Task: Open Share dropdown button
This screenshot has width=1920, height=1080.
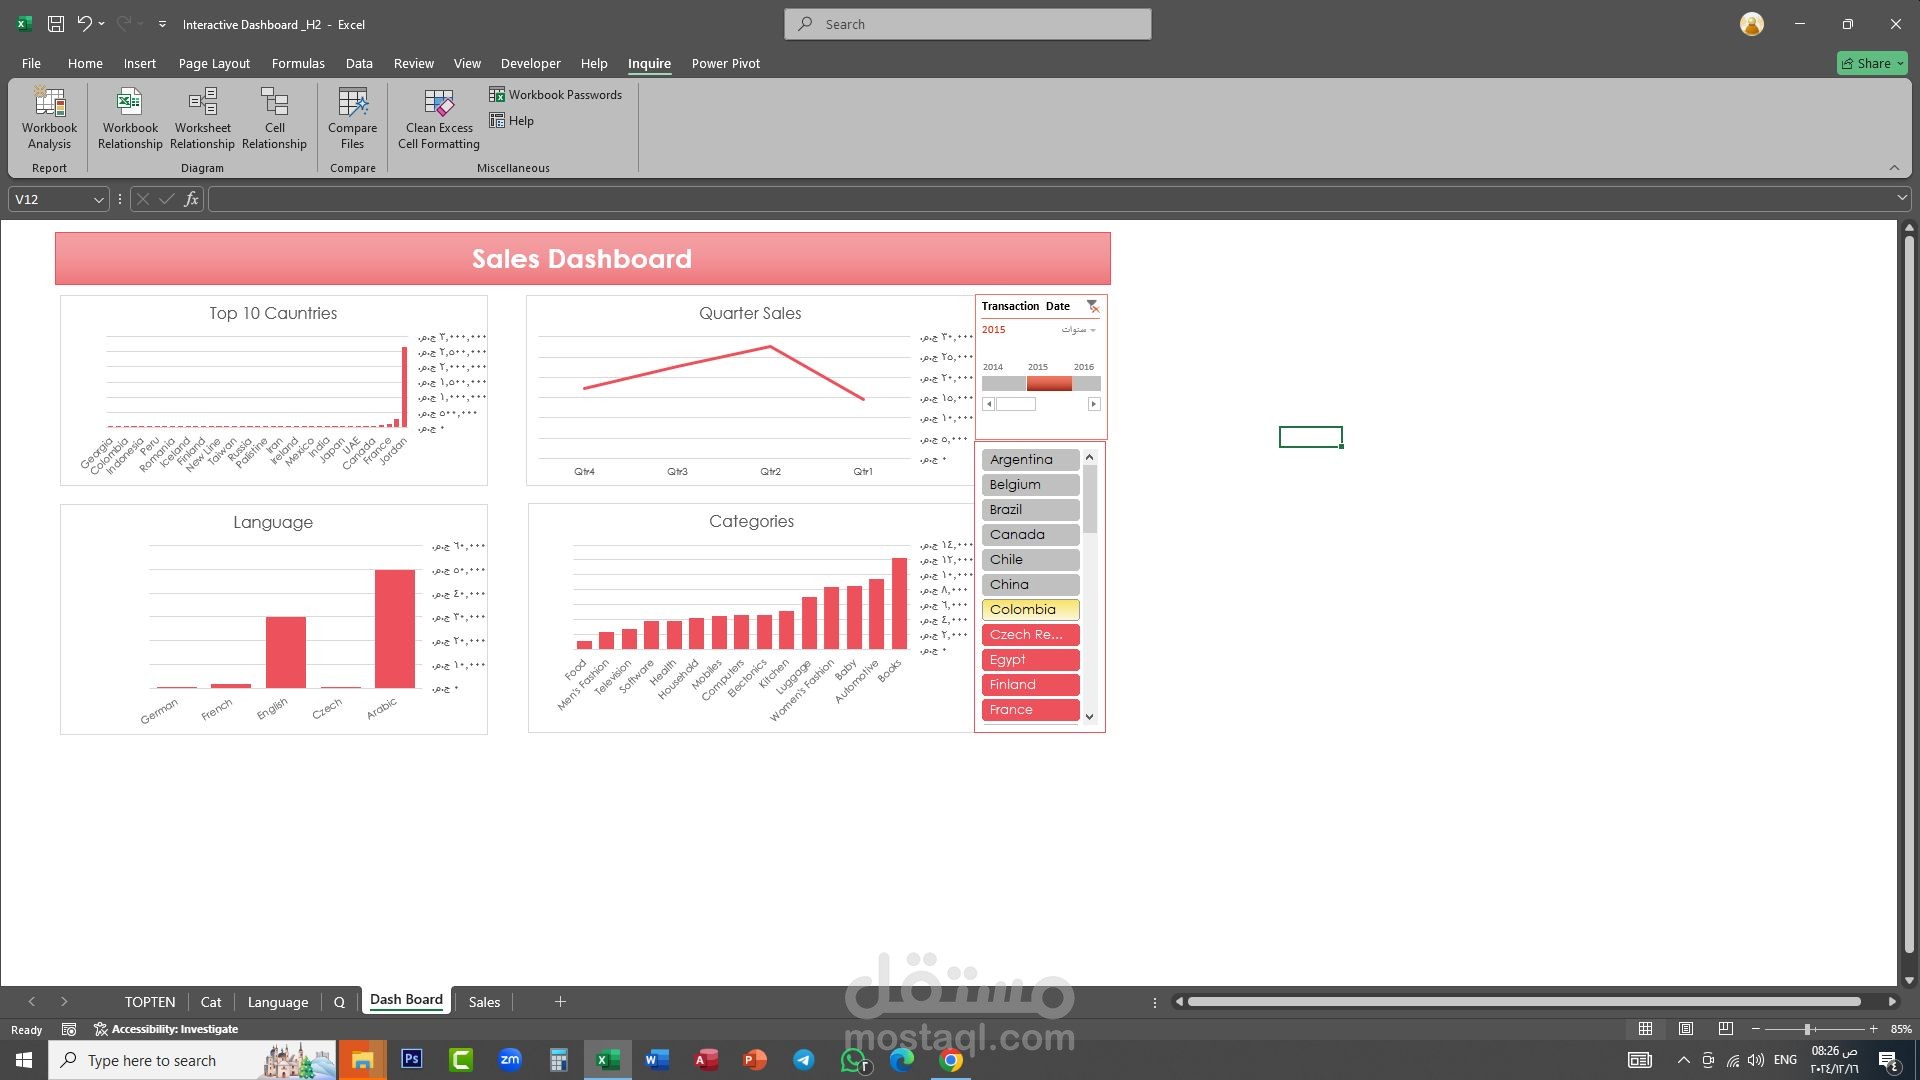Action: pyautogui.click(x=1873, y=63)
